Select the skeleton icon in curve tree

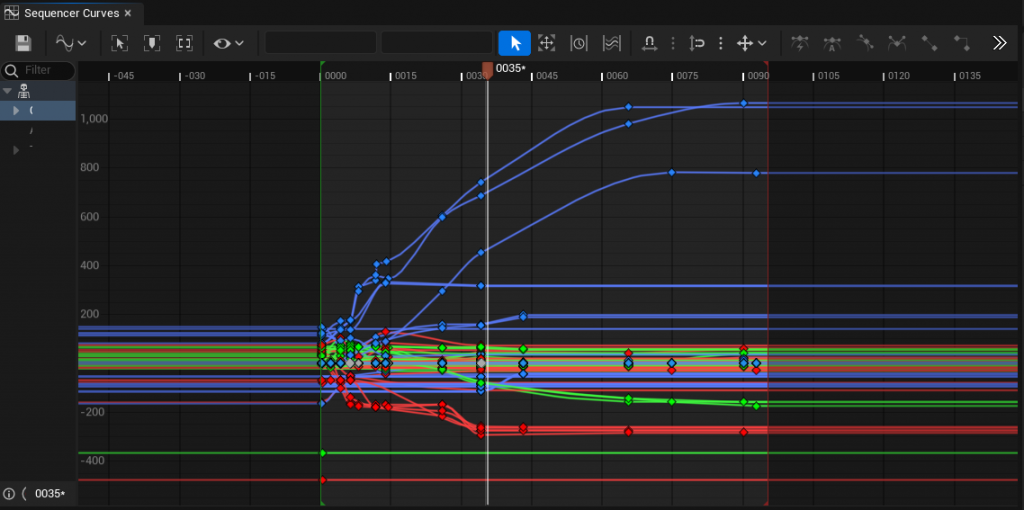(x=24, y=91)
